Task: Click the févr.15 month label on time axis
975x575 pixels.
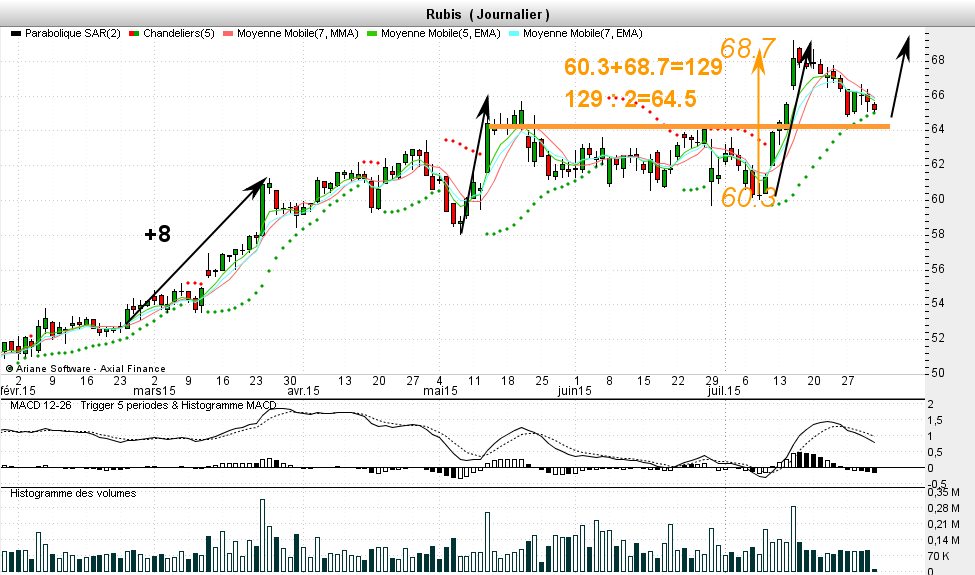Action: tap(18, 391)
